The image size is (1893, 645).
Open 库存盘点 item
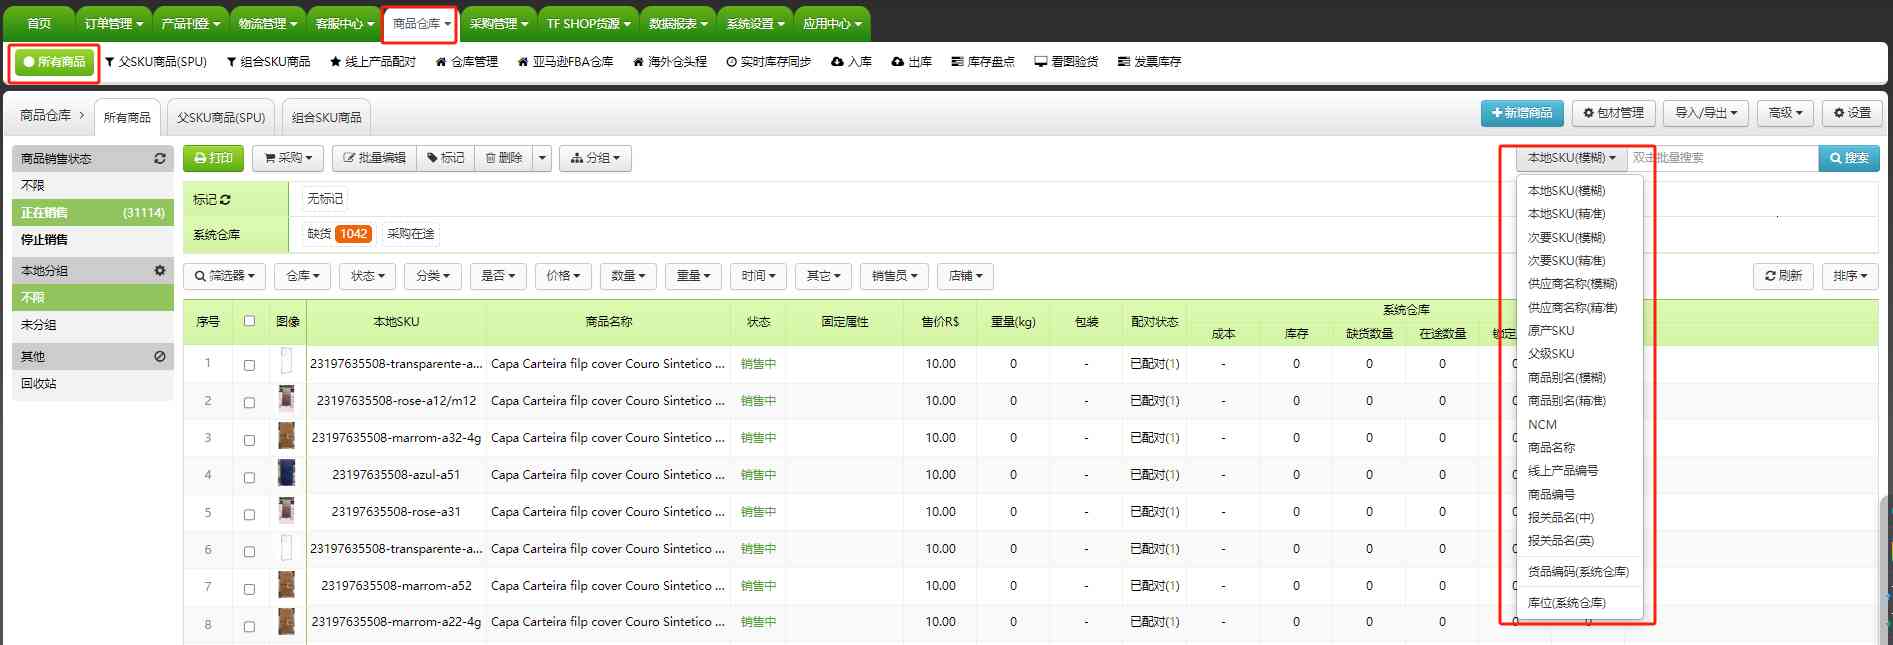983,62
